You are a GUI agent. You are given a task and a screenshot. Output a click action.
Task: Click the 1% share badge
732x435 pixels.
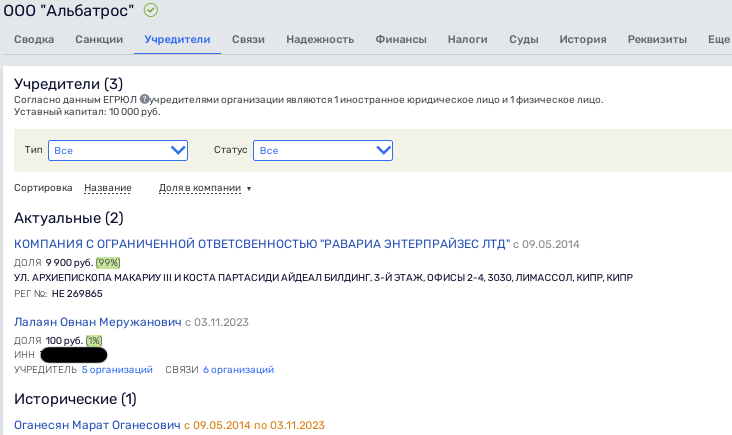click(x=94, y=341)
